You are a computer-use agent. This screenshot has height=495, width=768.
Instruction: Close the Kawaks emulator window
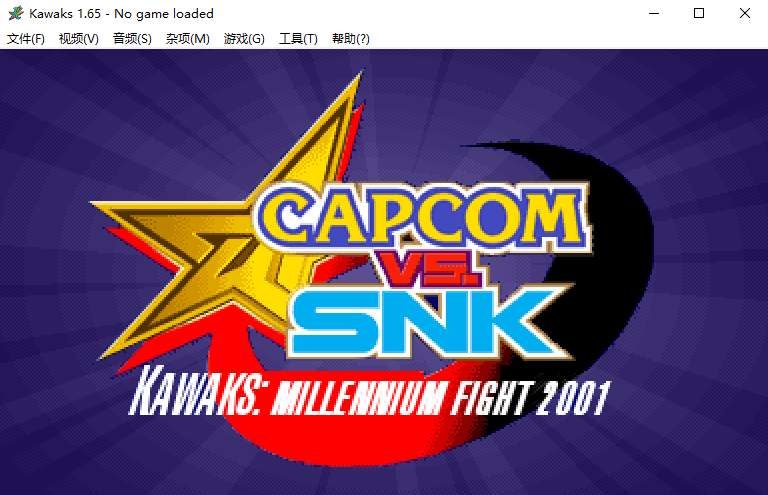[x=744, y=13]
